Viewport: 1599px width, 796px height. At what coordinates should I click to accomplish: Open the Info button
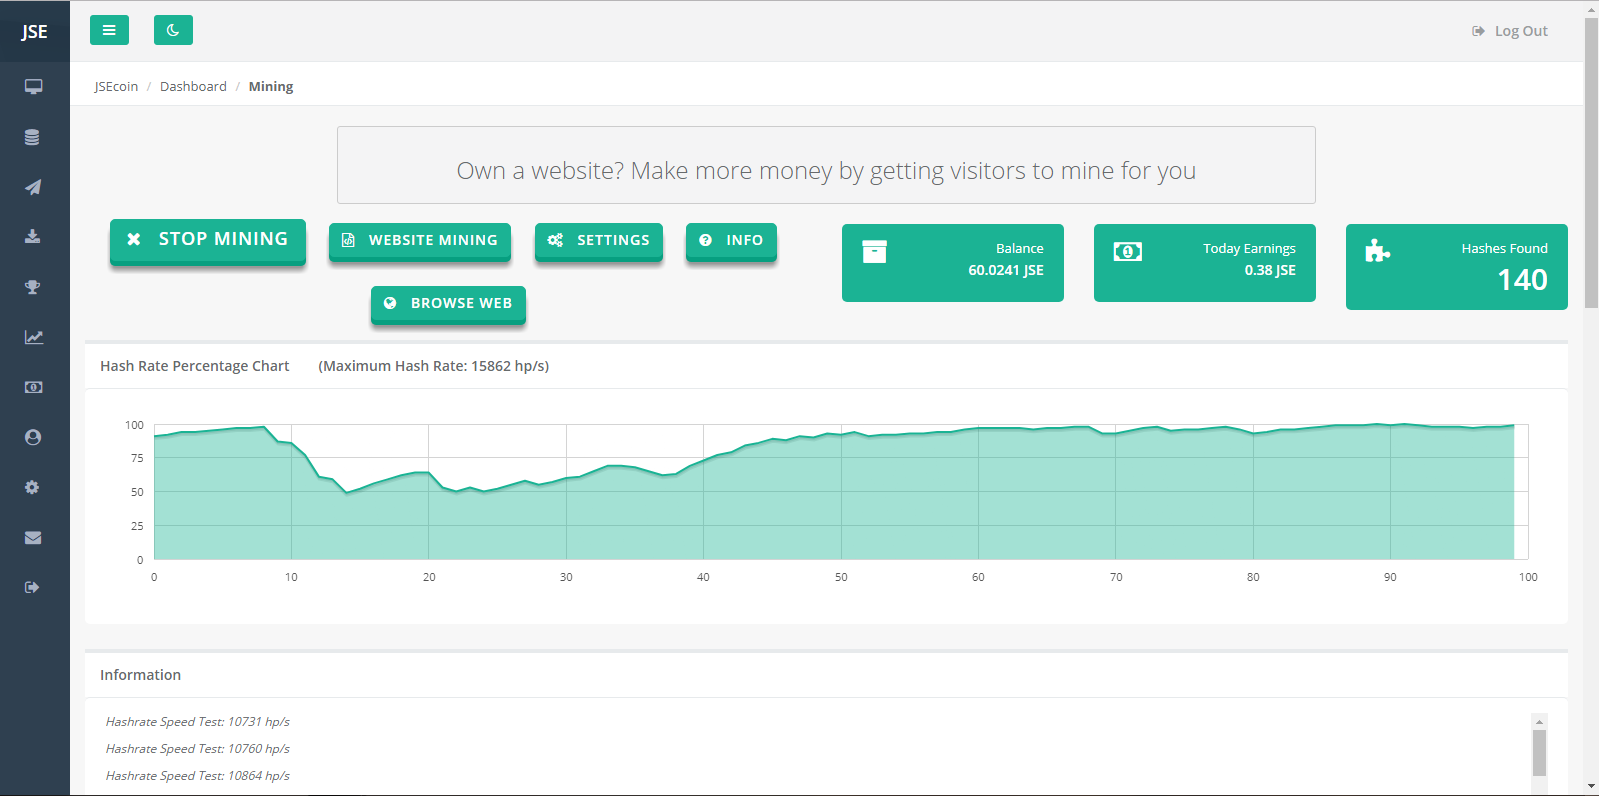[731, 241]
